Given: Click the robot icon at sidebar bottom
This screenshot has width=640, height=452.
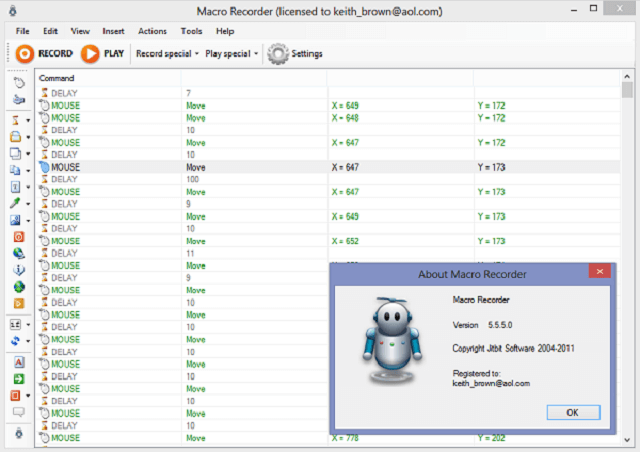Looking at the screenshot, I should point(18,433).
